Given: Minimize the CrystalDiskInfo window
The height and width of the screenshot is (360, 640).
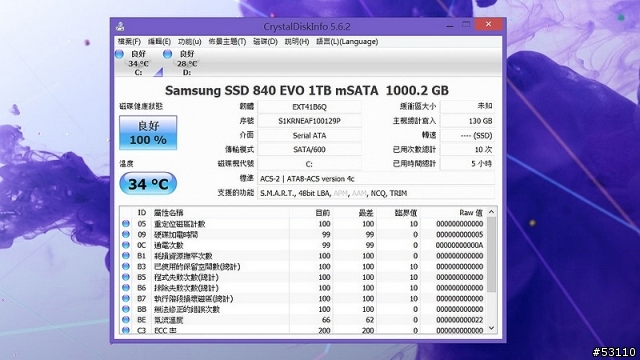Looking at the screenshot, I should point(450,25).
